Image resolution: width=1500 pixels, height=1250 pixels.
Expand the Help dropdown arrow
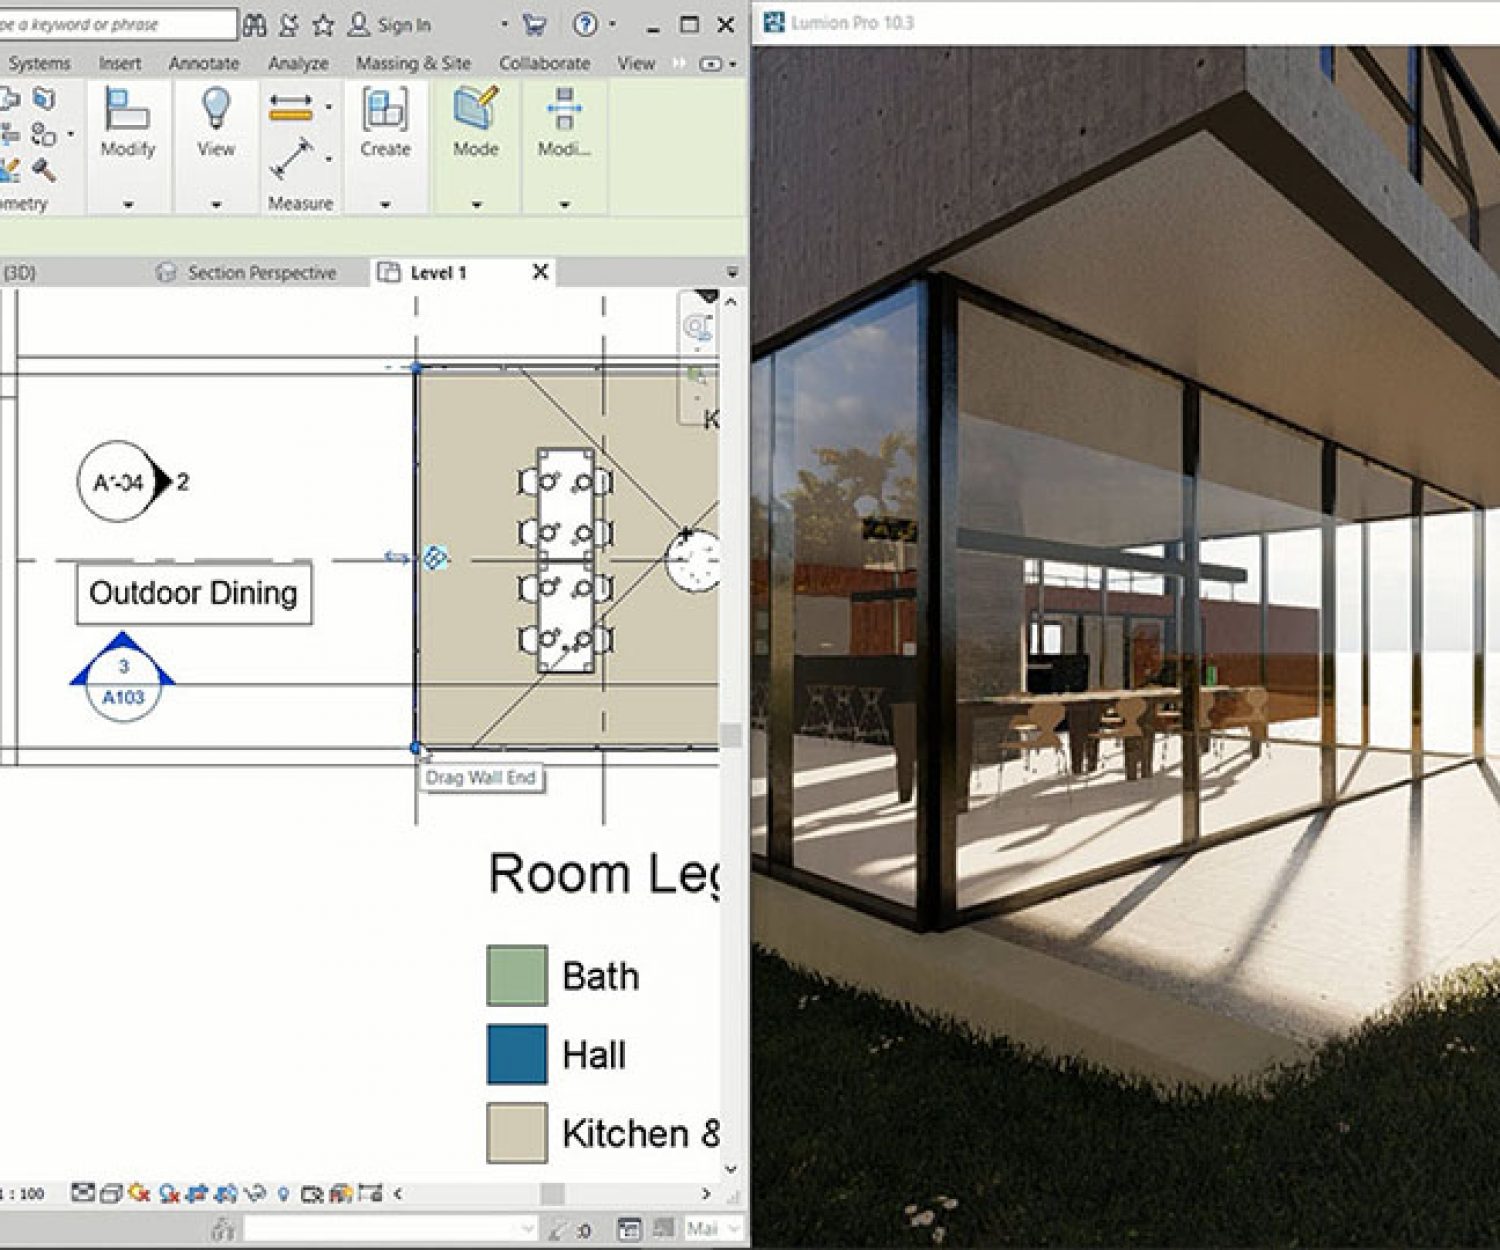coord(612,25)
